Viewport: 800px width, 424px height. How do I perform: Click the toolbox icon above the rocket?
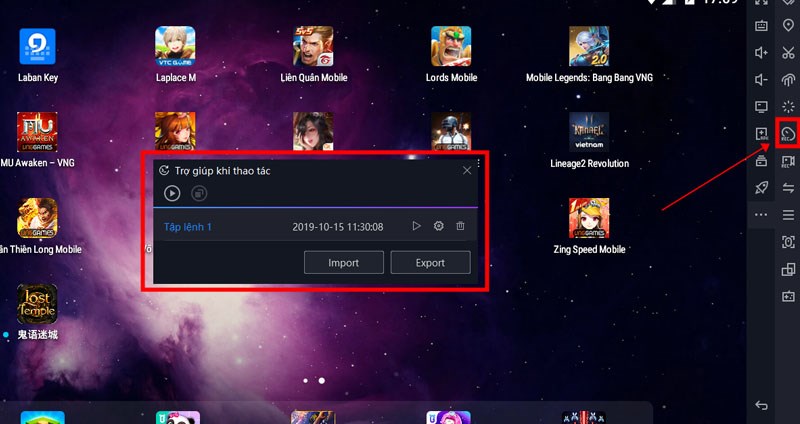761,161
